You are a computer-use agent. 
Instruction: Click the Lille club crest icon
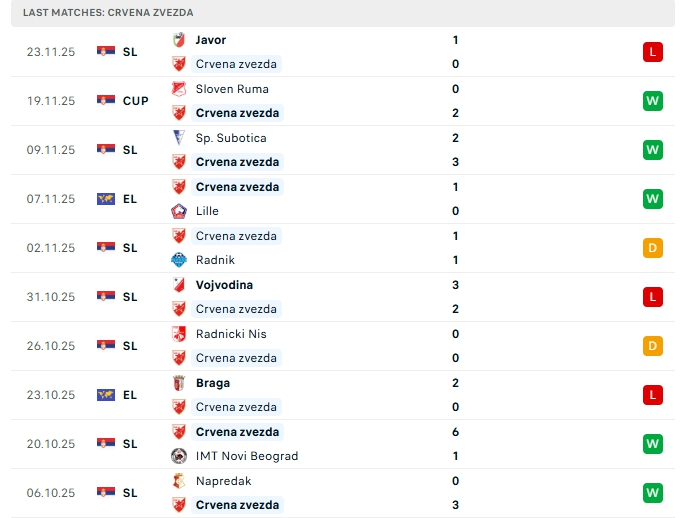click(x=179, y=211)
